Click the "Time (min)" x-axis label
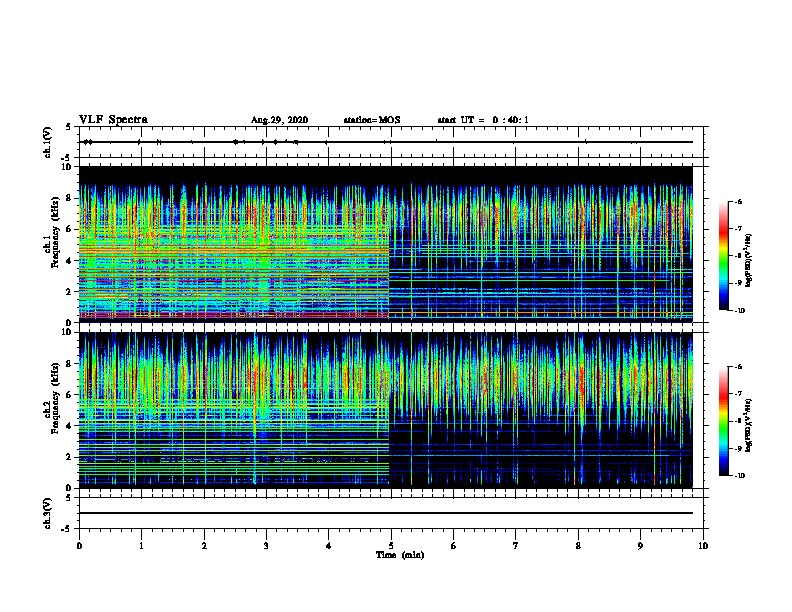The image size is (792, 612). click(x=400, y=555)
